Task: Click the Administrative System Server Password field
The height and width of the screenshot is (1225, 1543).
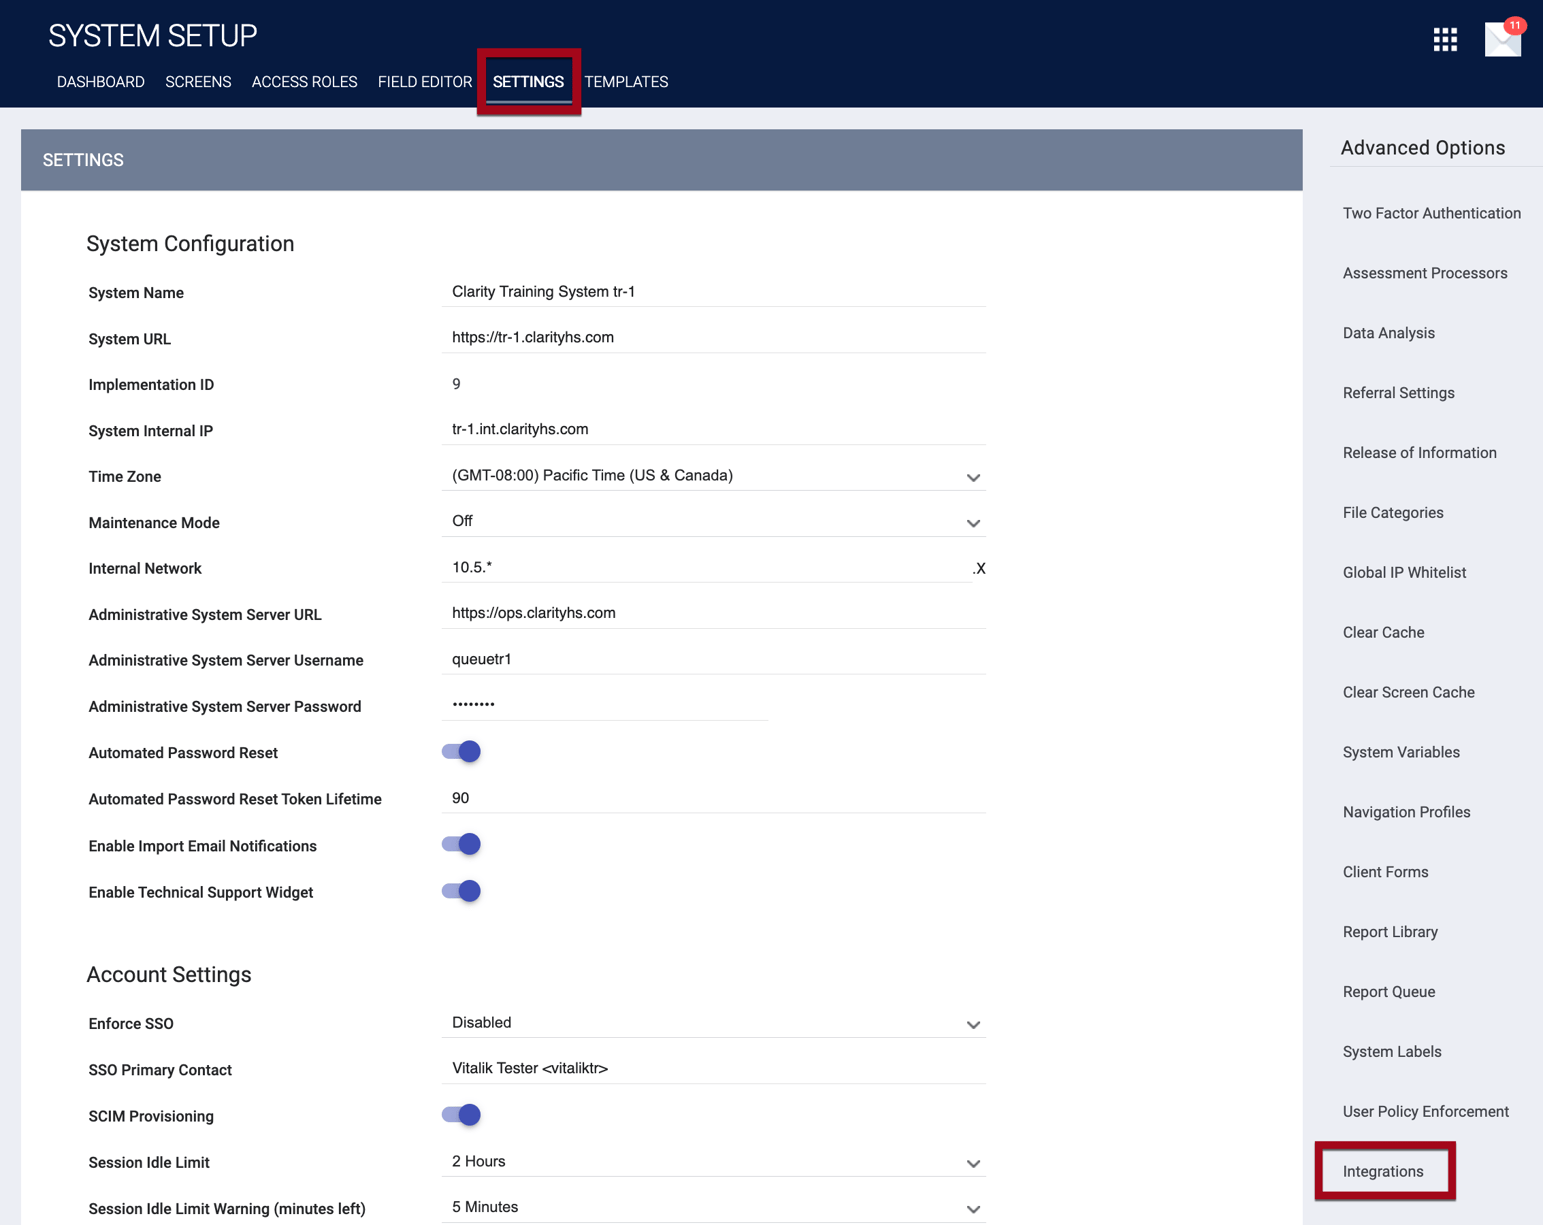Action: click(x=604, y=704)
